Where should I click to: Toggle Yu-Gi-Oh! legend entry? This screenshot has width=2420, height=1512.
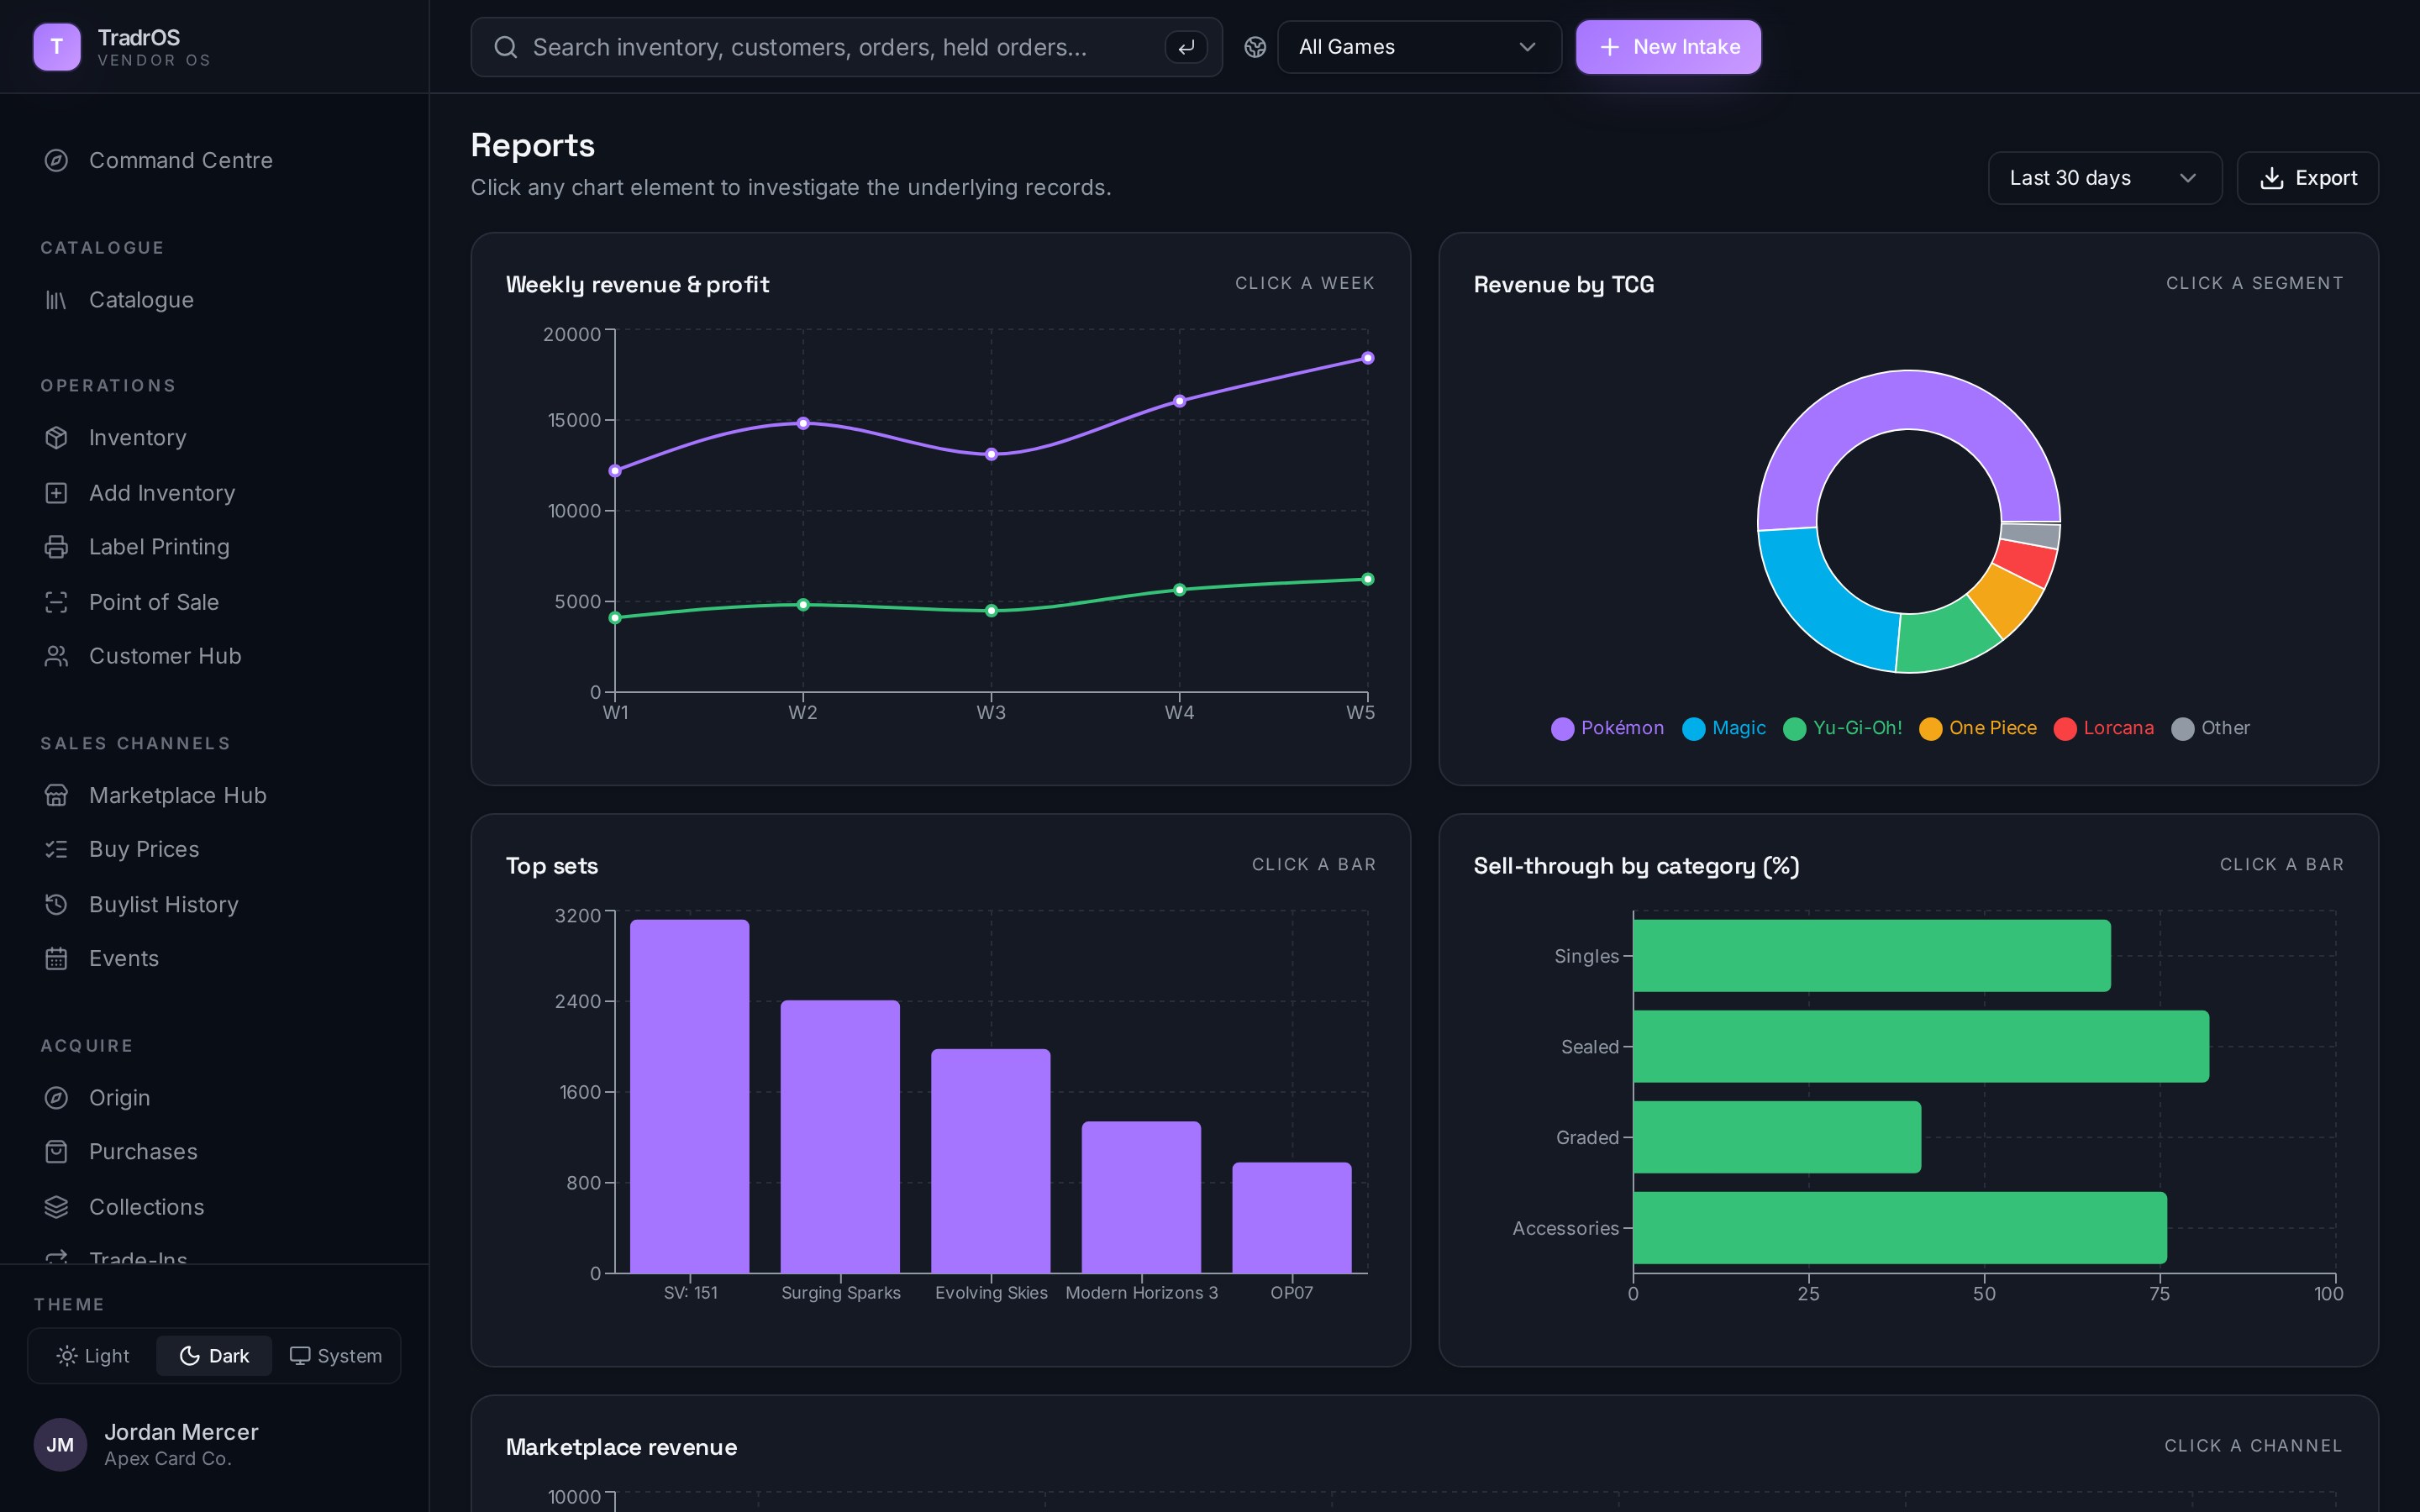tap(1843, 728)
